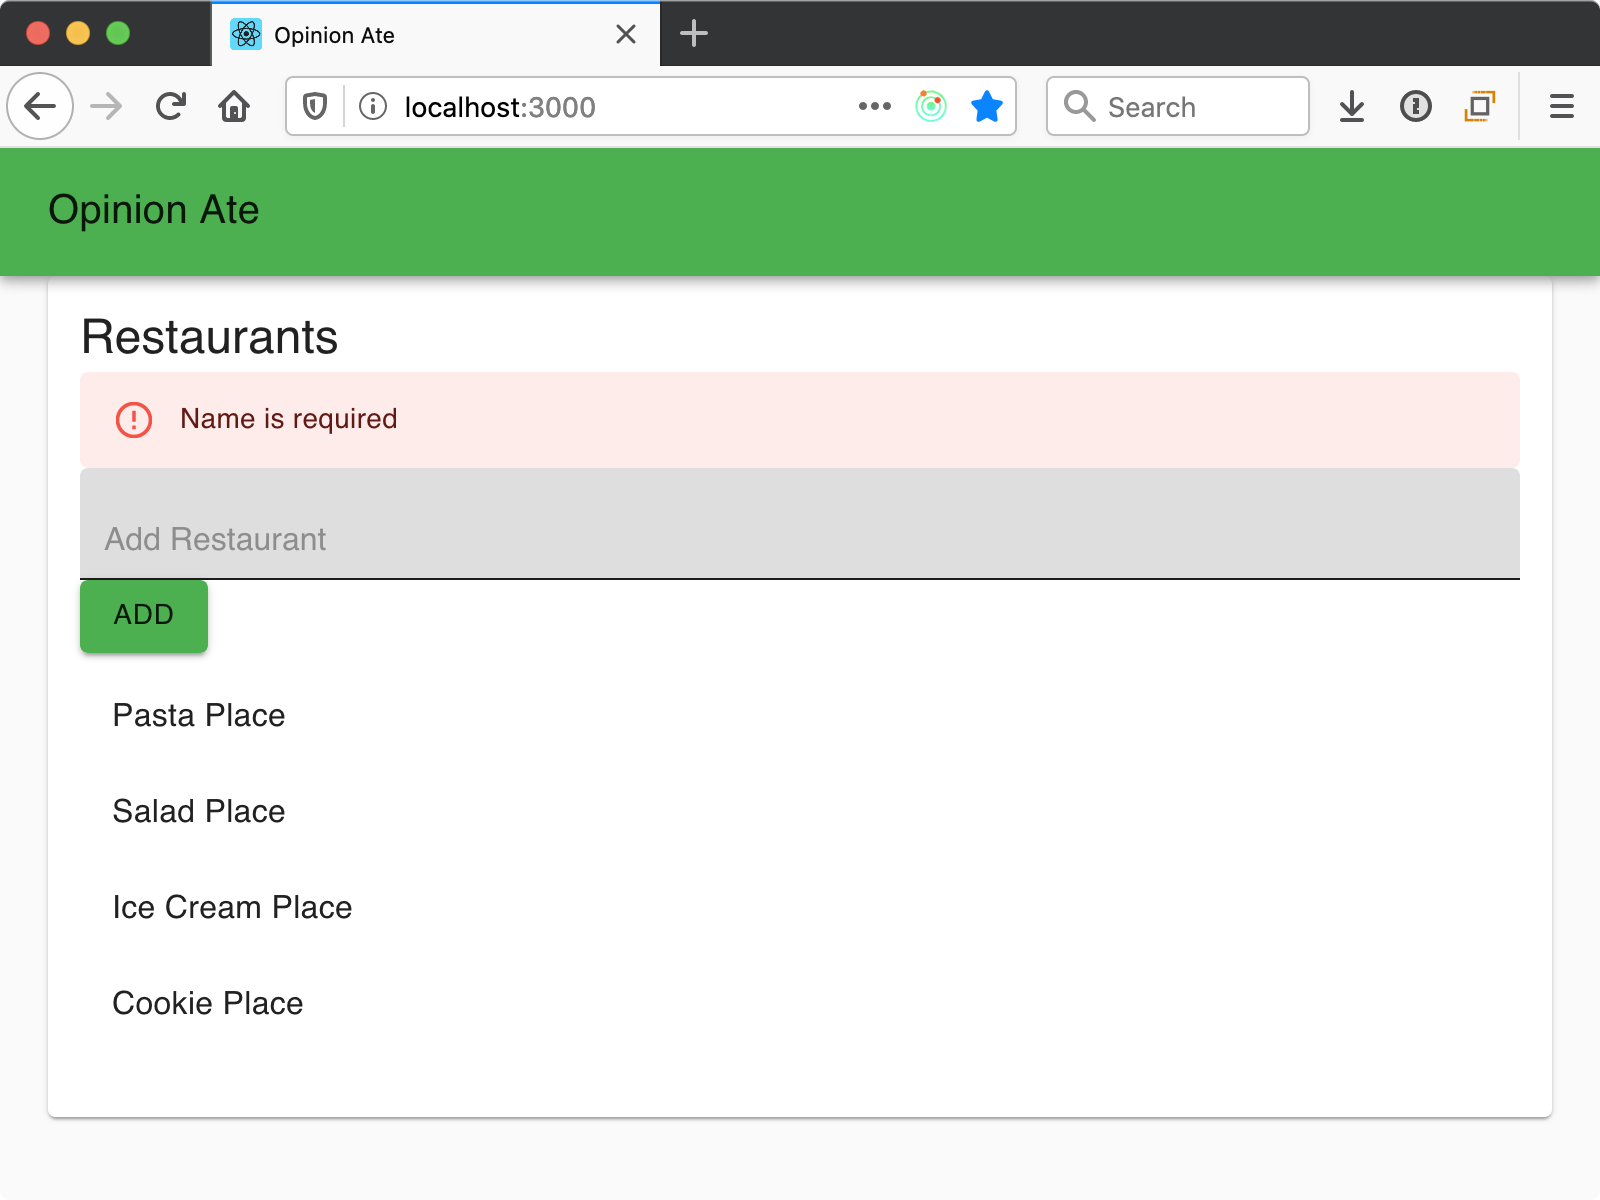Open tracking protection shield info
This screenshot has height=1200, width=1600.
coord(315,106)
